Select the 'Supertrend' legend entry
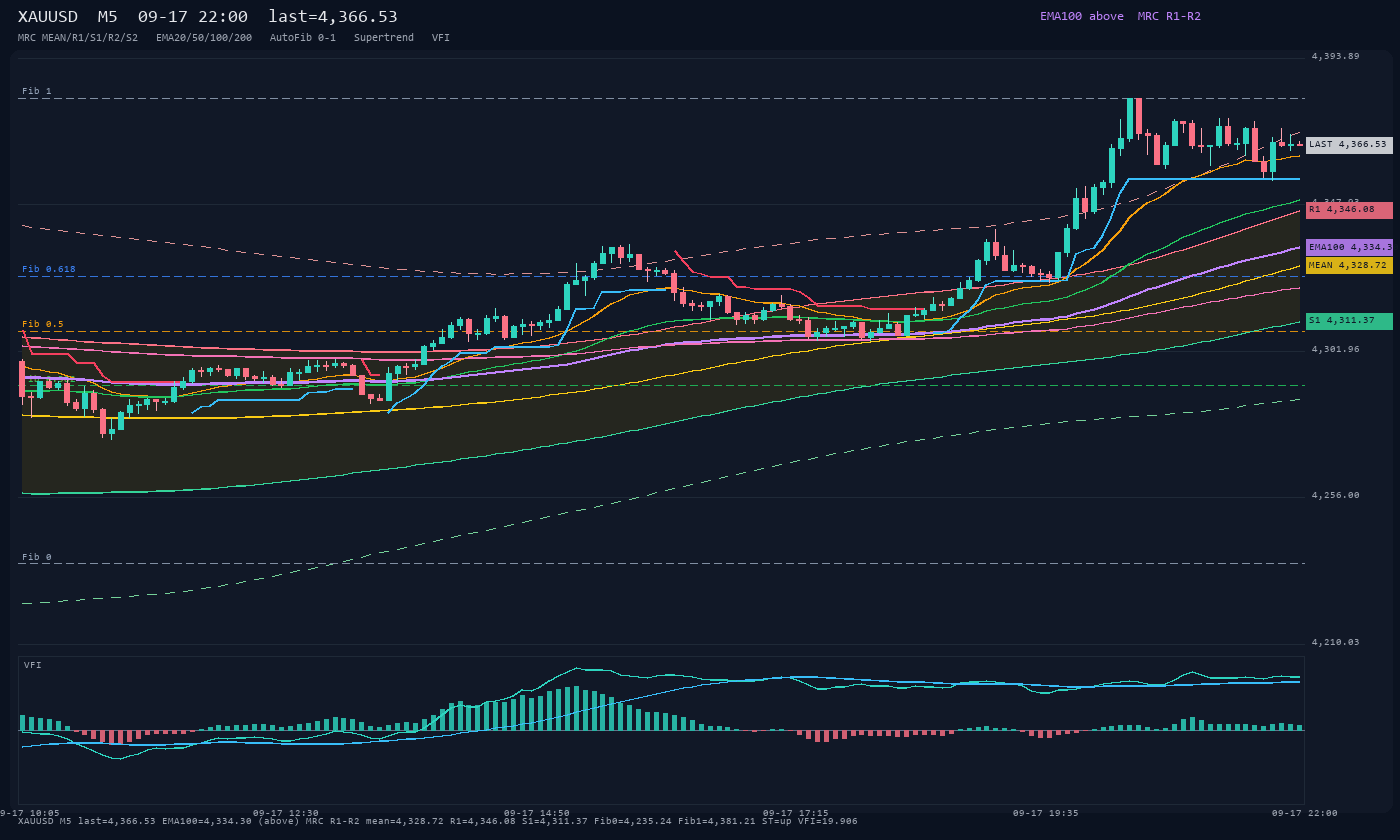The width and height of the screenshot is (1400, 840). [x=384, y=37]
